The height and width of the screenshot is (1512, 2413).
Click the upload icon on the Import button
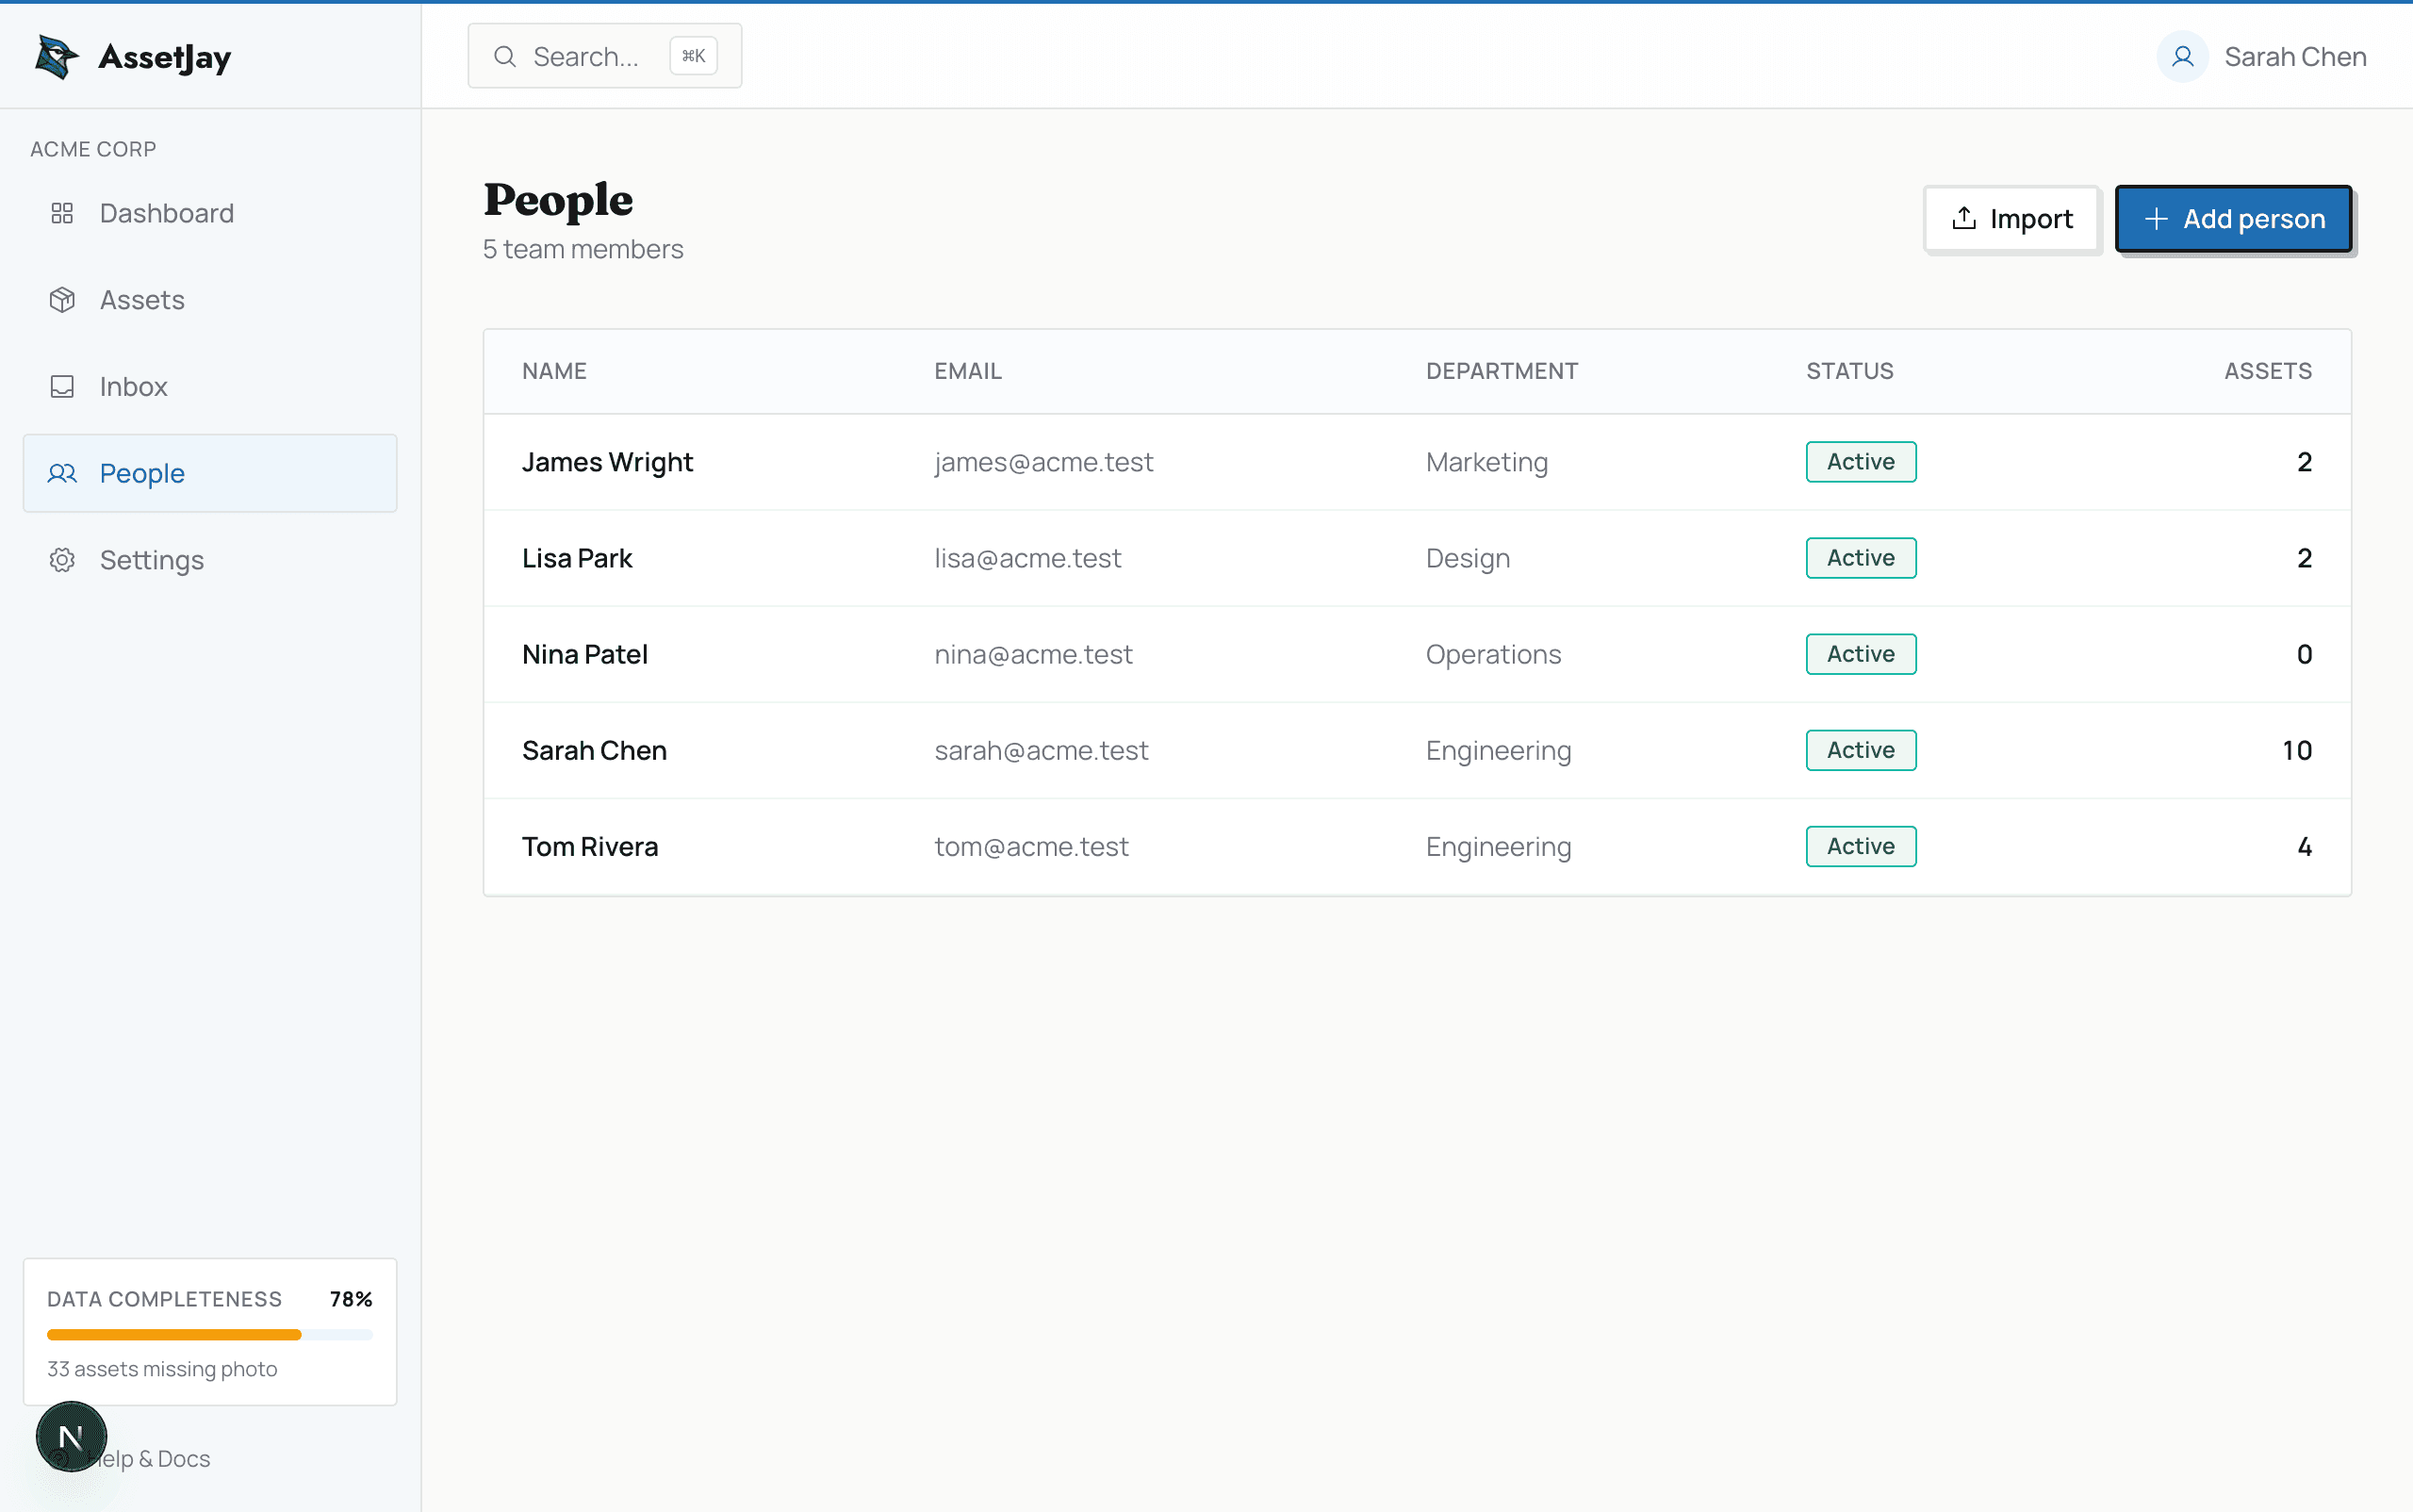(x=1964, y=218)
